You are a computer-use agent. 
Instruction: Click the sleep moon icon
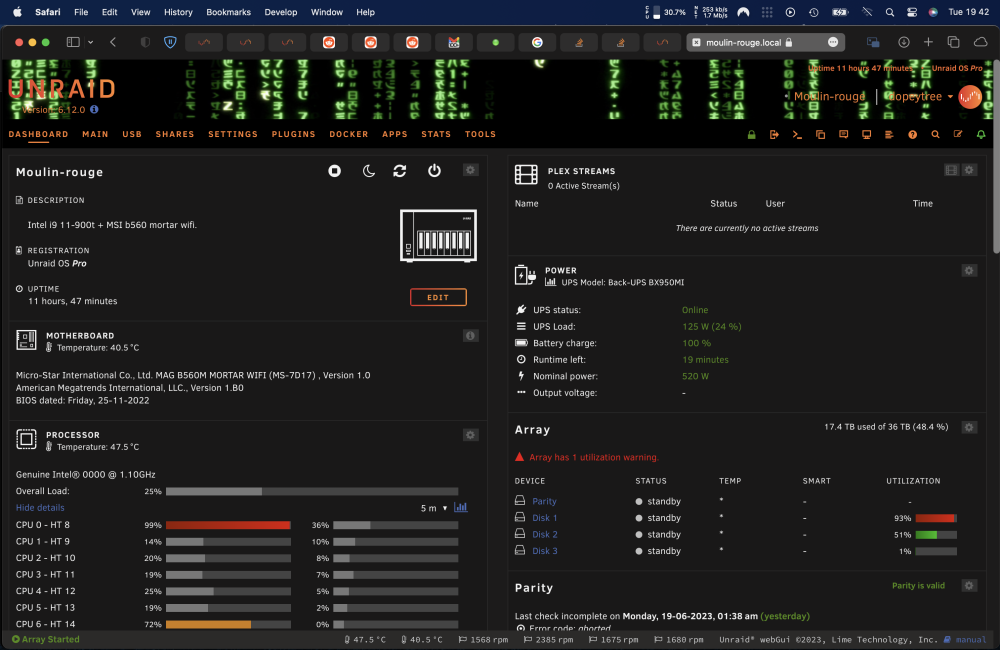click(369, 171)
